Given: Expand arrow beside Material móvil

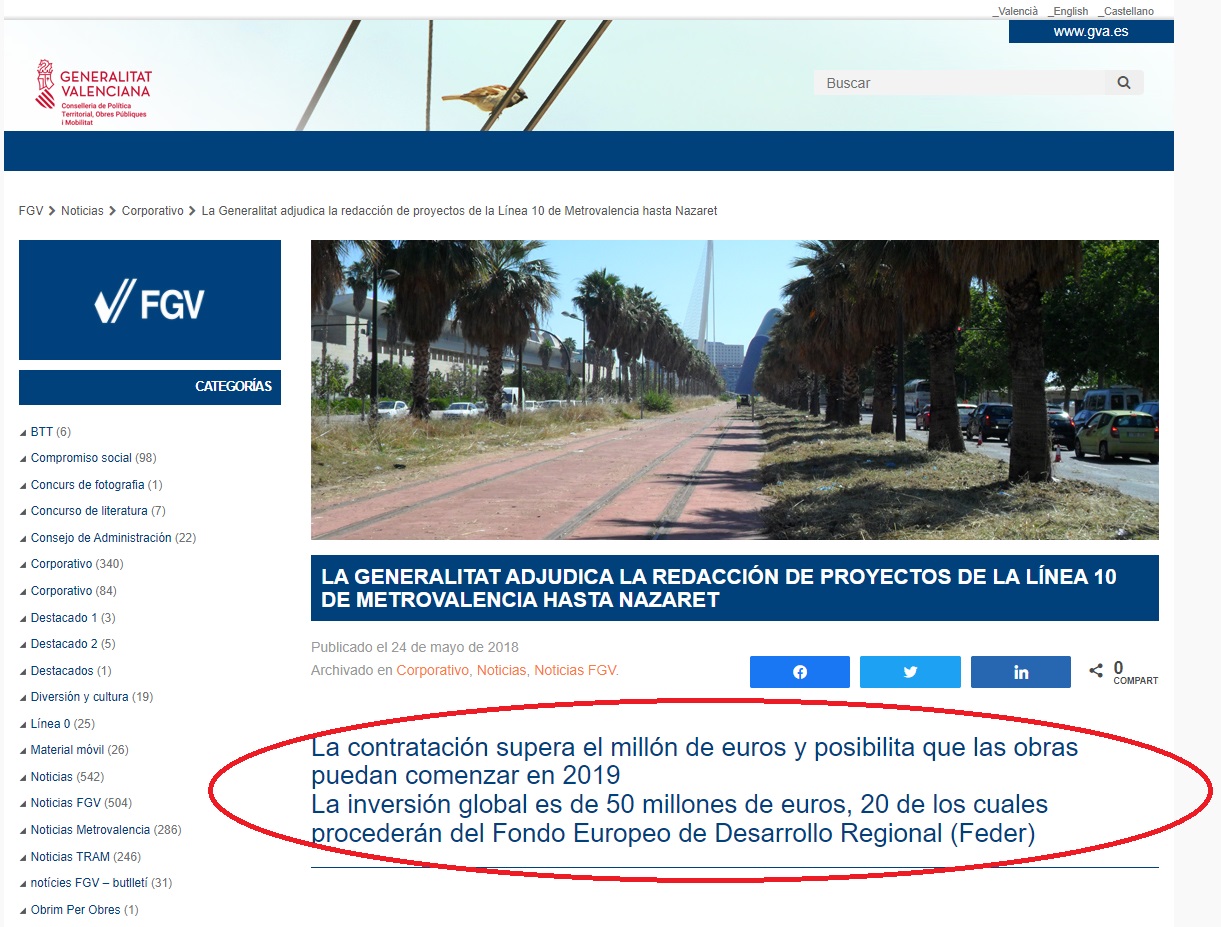Looking at the screenshot, I should coord(23,751).
